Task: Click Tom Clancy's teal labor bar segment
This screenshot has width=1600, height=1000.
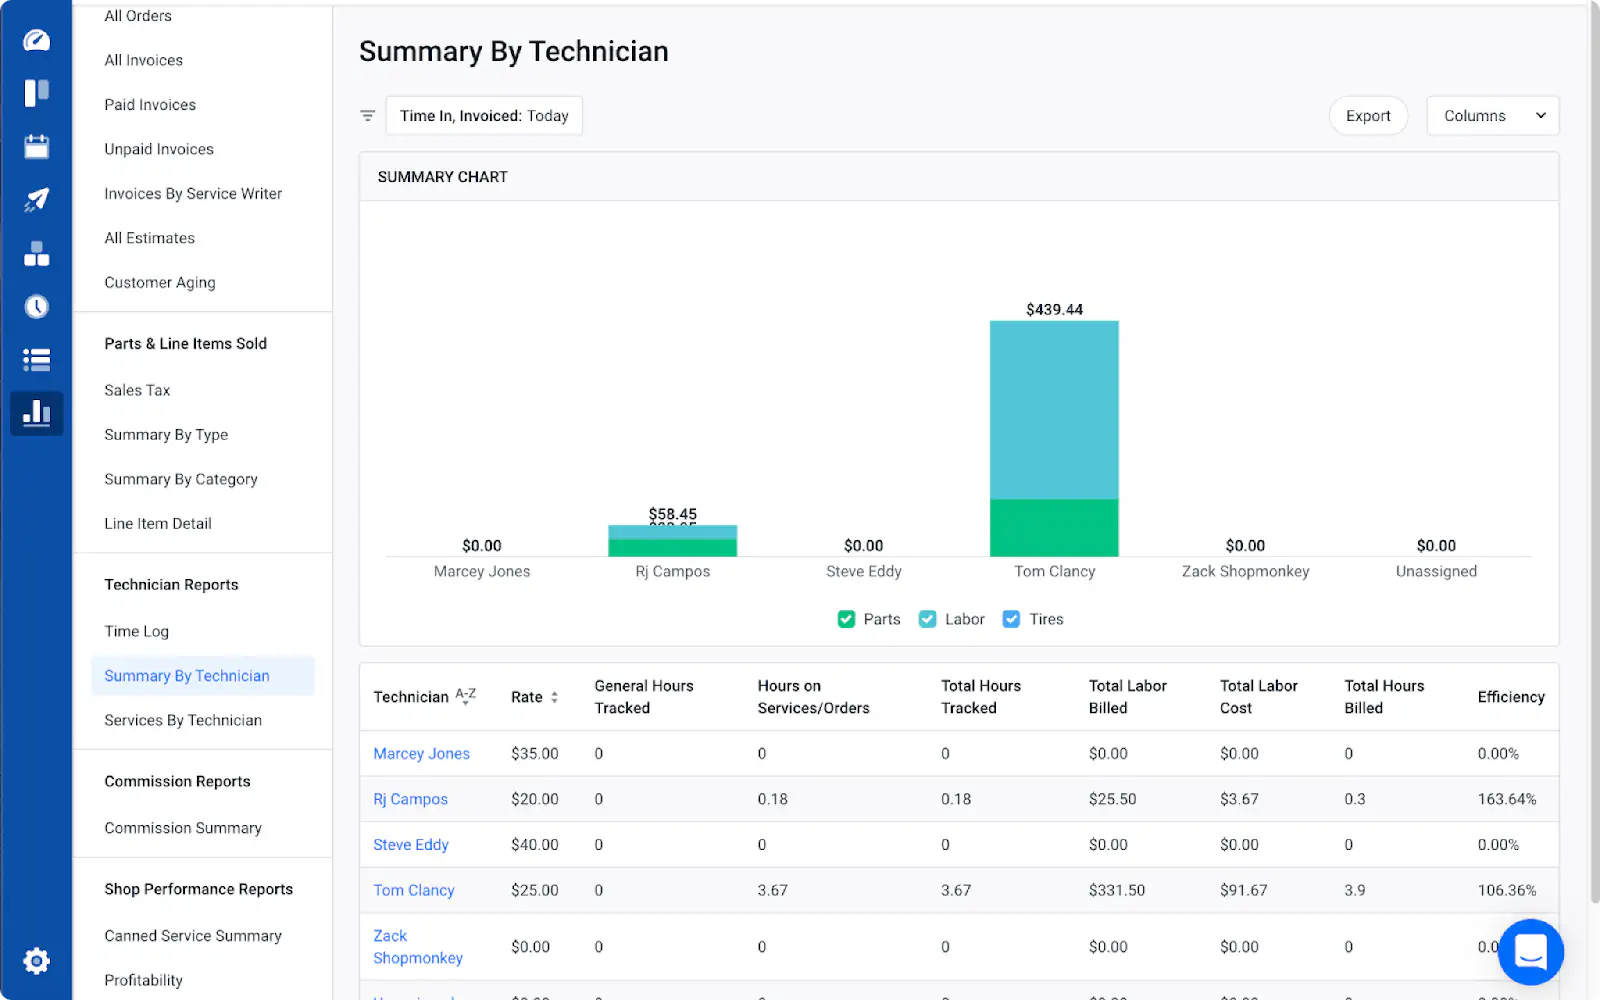Action: coord(1054,410)
